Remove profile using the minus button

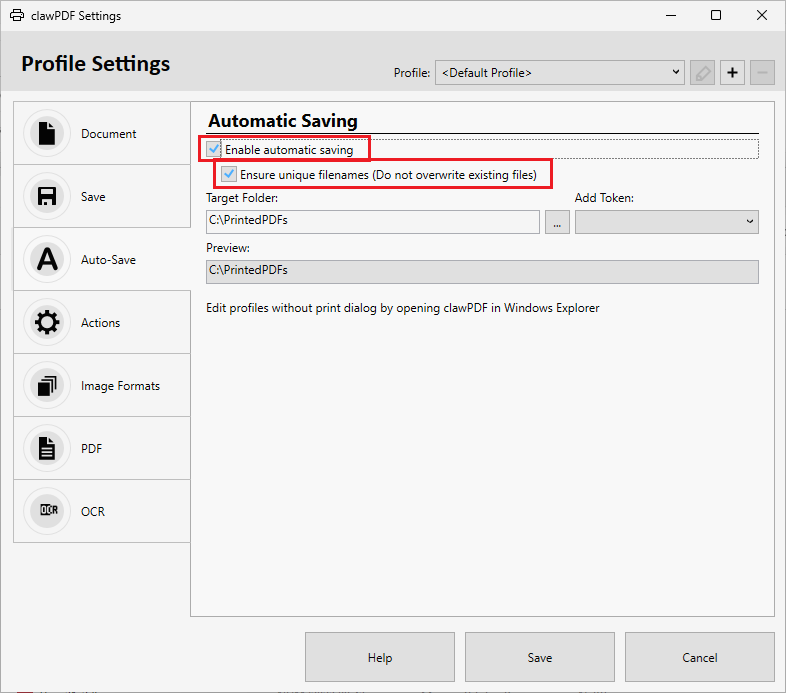click(x=762, y=73)
